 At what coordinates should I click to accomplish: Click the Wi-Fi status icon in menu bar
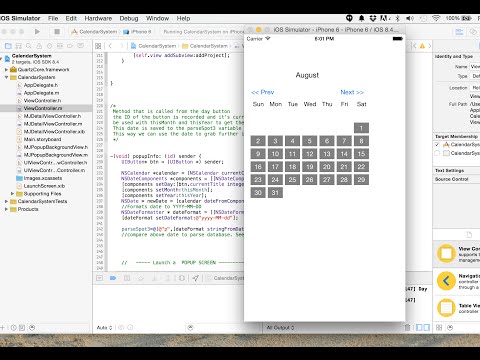coord(436,18)
